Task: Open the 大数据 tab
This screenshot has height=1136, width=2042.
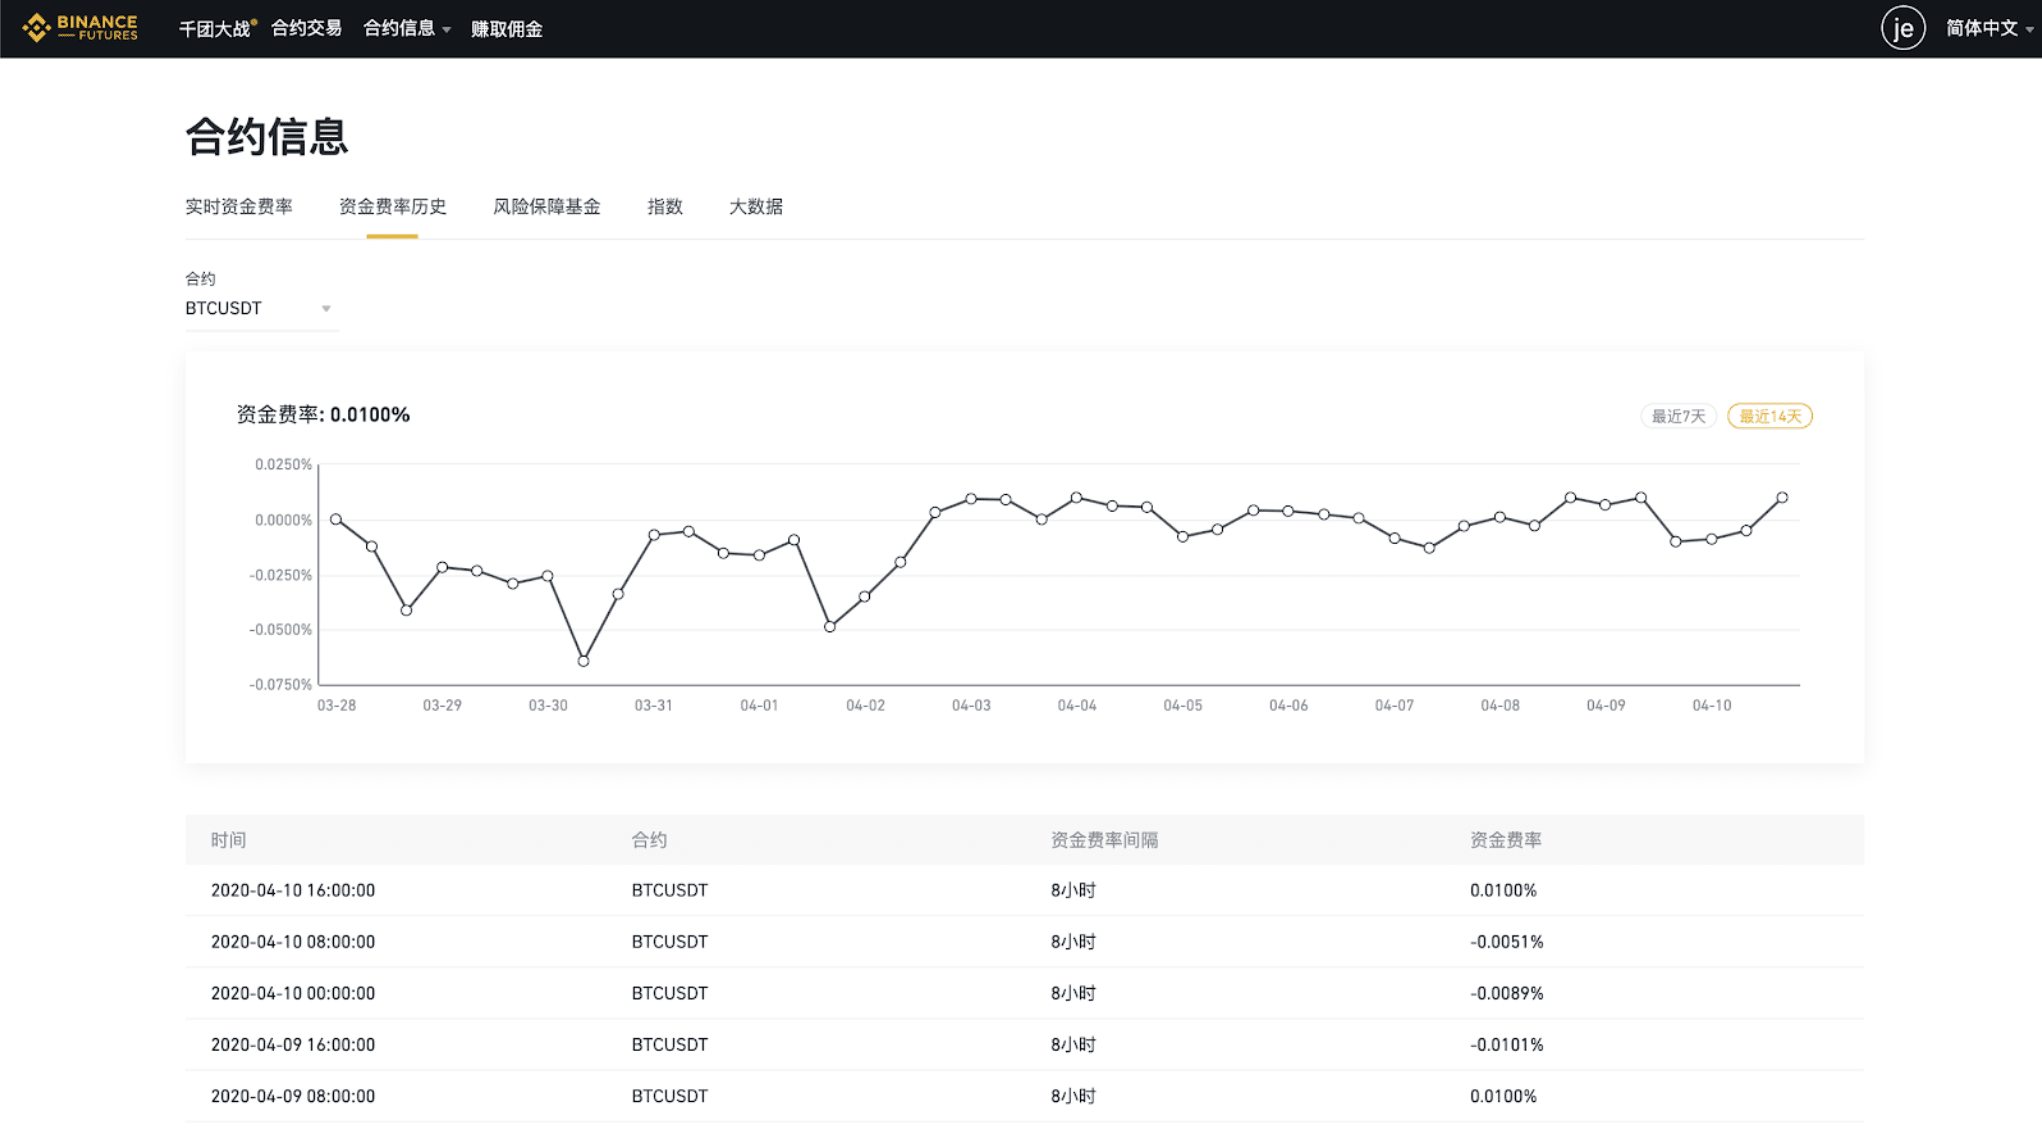Action: coord(755,207)
